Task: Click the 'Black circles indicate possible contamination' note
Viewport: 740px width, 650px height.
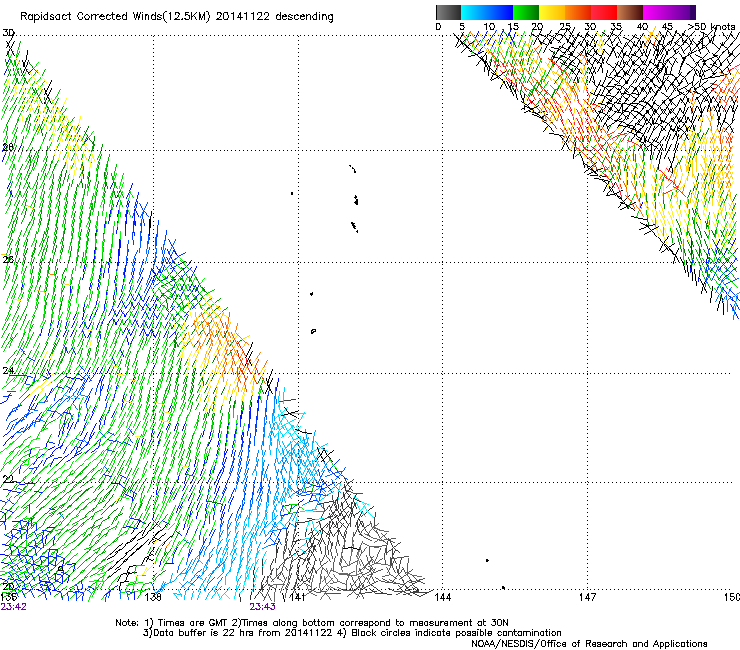Action: point(456,633)
